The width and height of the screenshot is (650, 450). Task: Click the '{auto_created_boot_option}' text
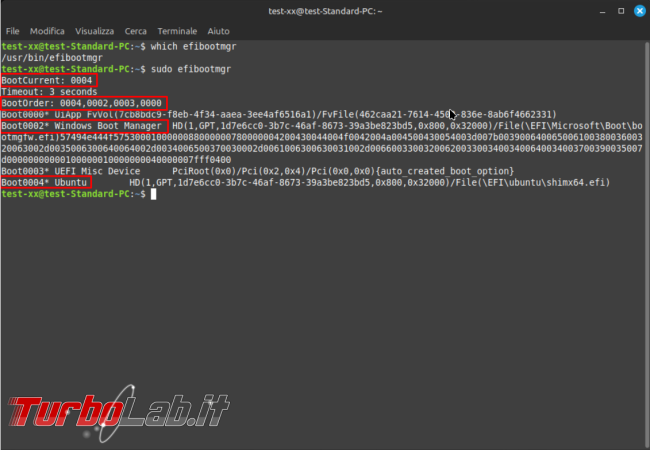click(x=445, y=171)
